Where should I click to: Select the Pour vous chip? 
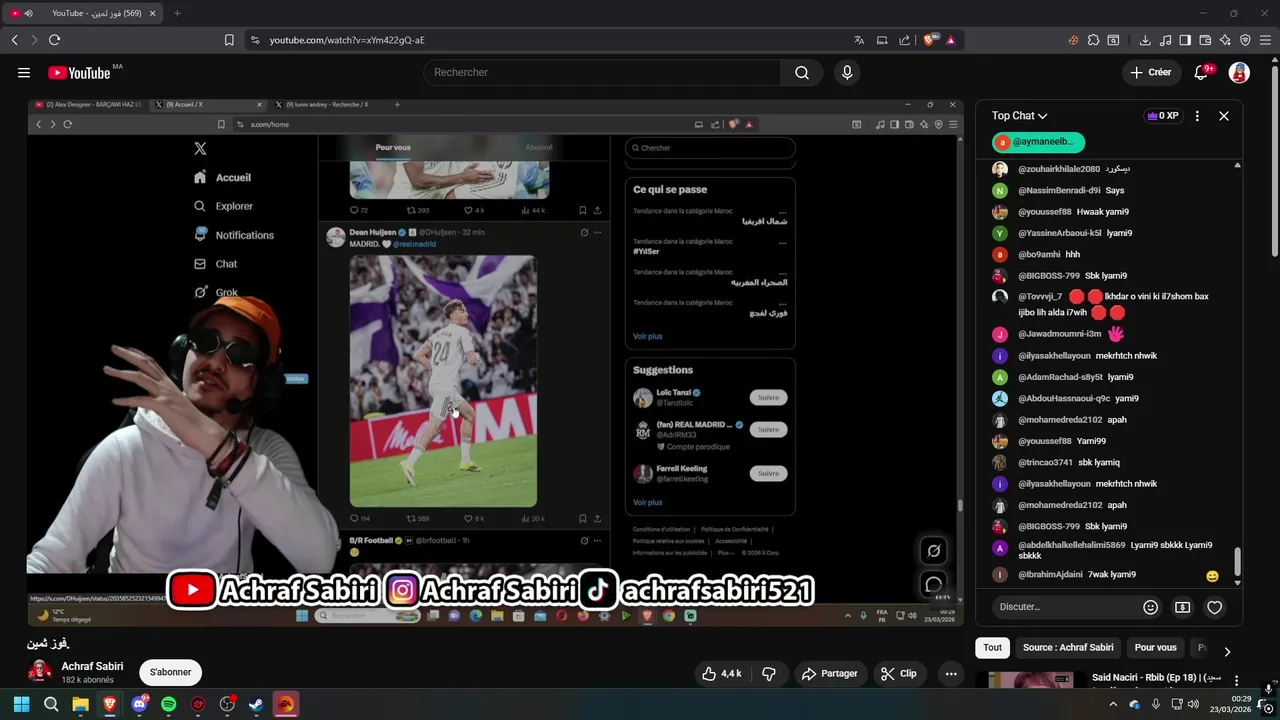[1155, 647]
